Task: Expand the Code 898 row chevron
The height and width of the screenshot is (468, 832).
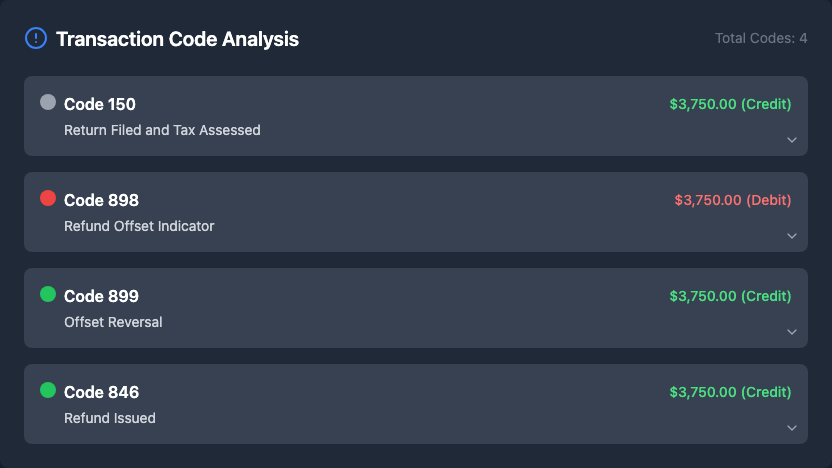Action: 792,236
